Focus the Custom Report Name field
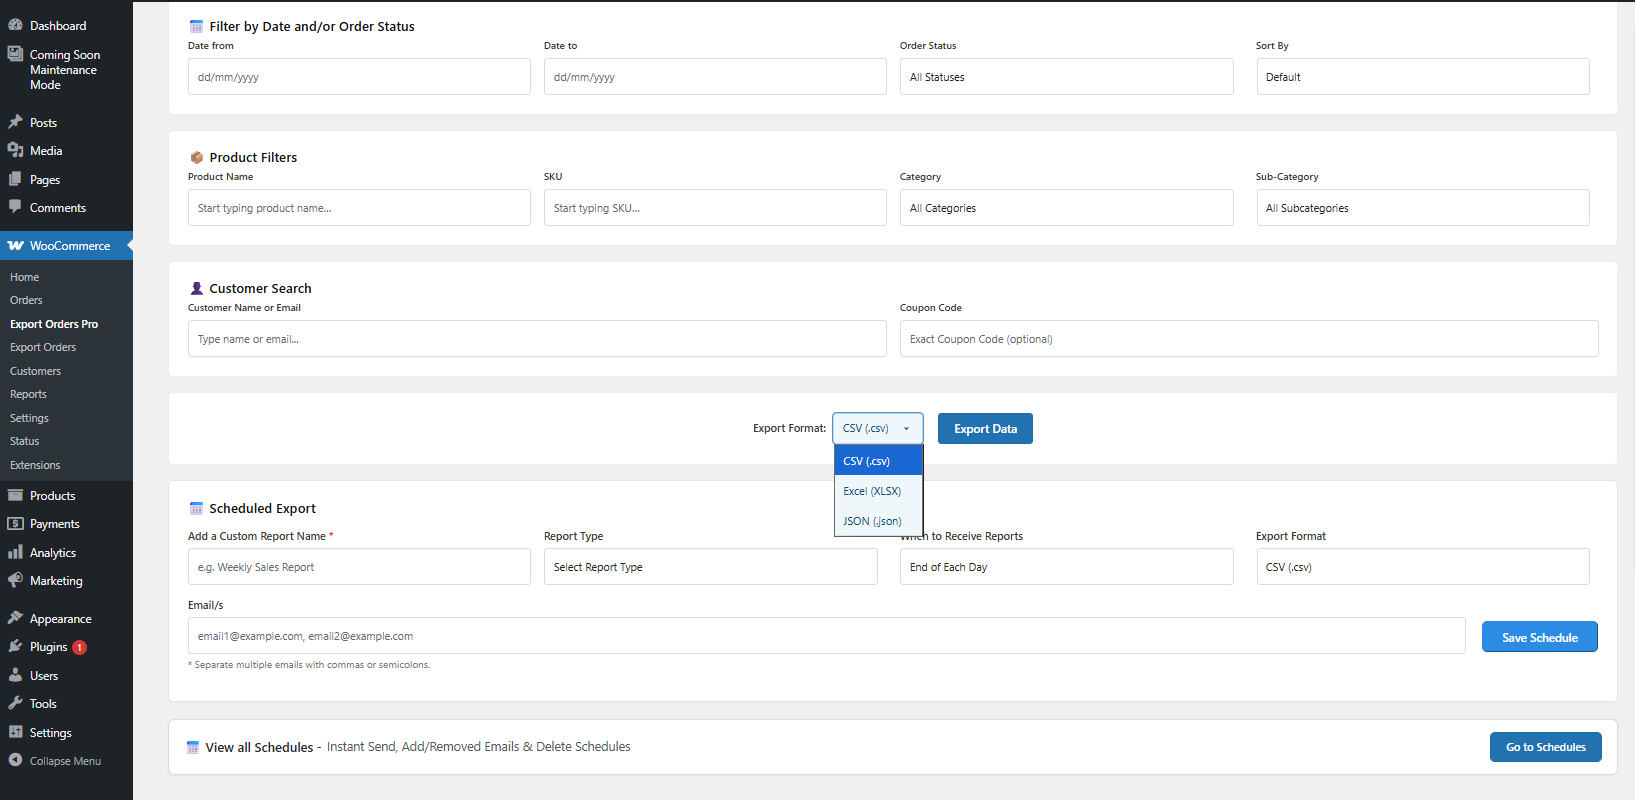The height and width of the screenshot is (800, 1635). [359, 567]
